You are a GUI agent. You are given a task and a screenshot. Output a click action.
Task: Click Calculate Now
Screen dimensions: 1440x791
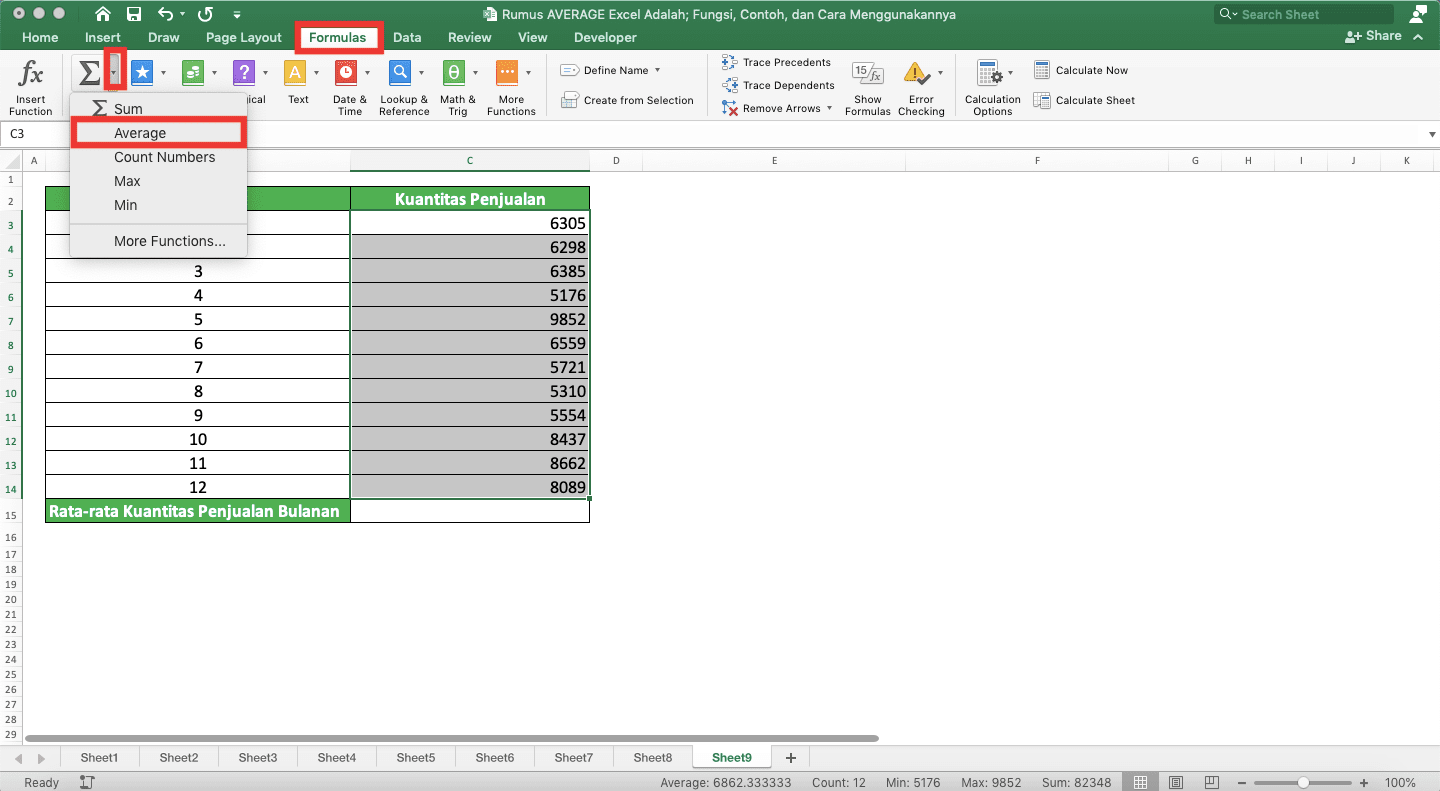click(1080, 70)
